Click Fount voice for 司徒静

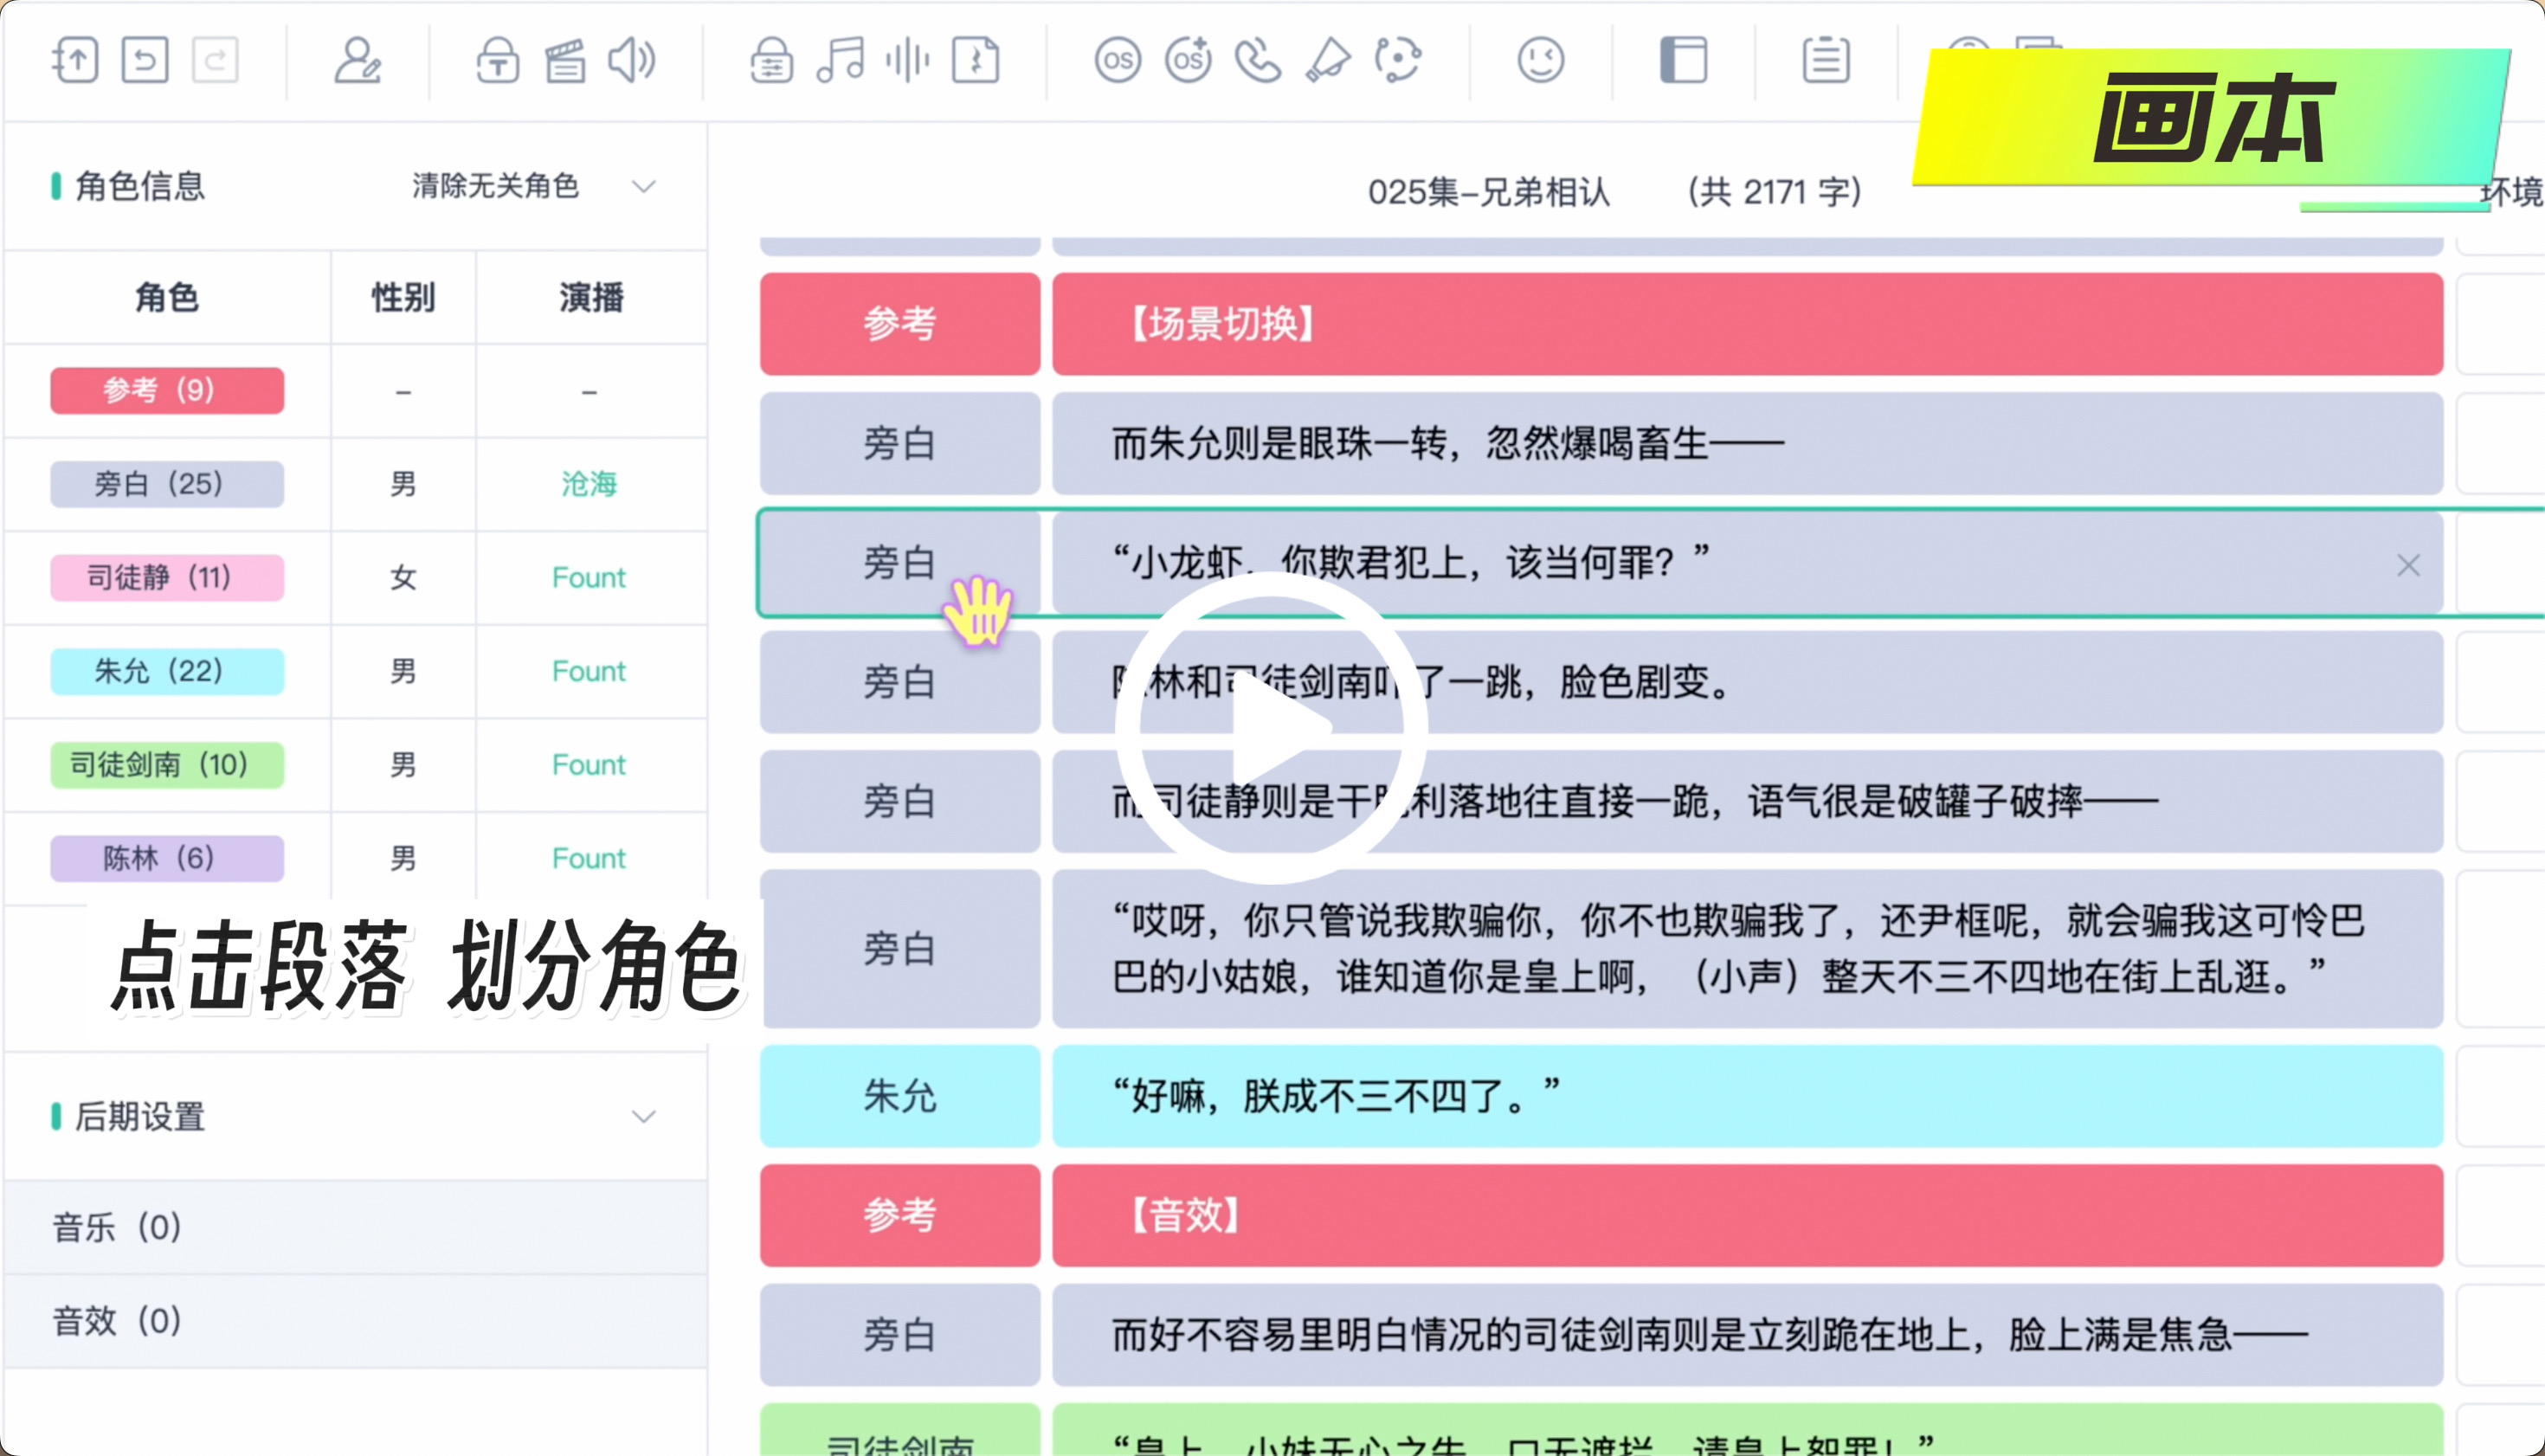(x=589, y=578)
